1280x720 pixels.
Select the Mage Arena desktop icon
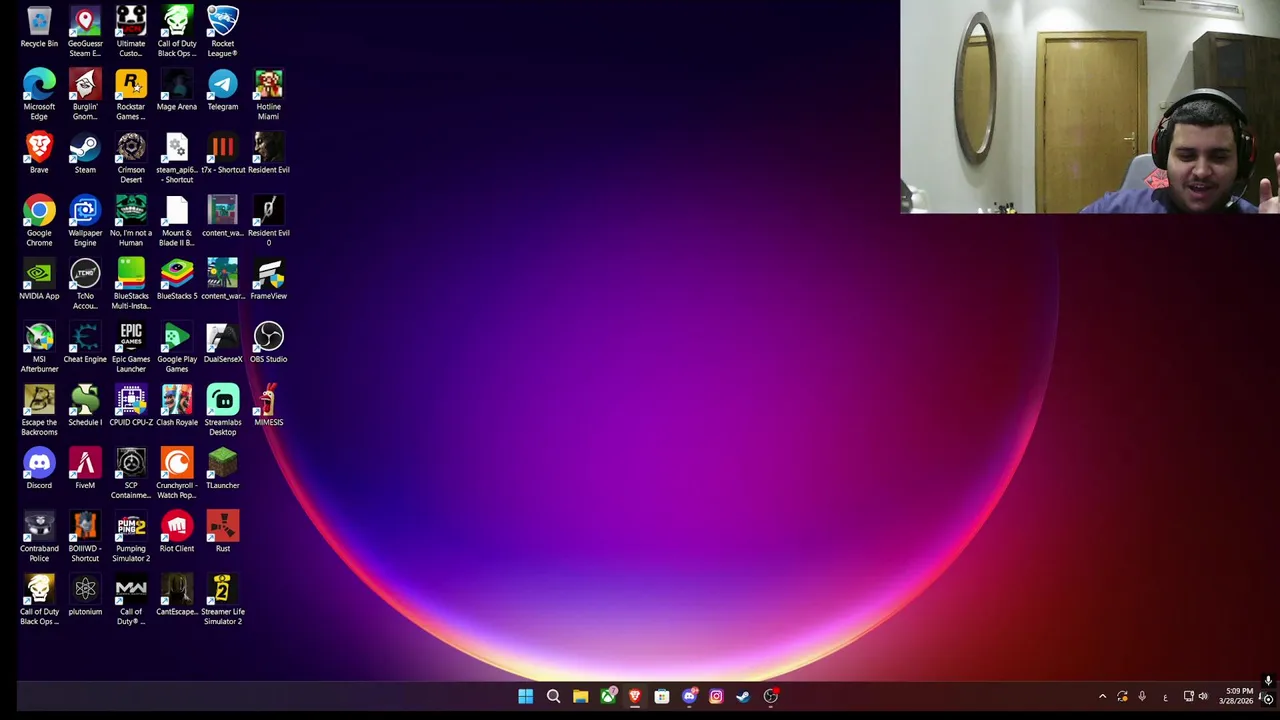point(177,90)
